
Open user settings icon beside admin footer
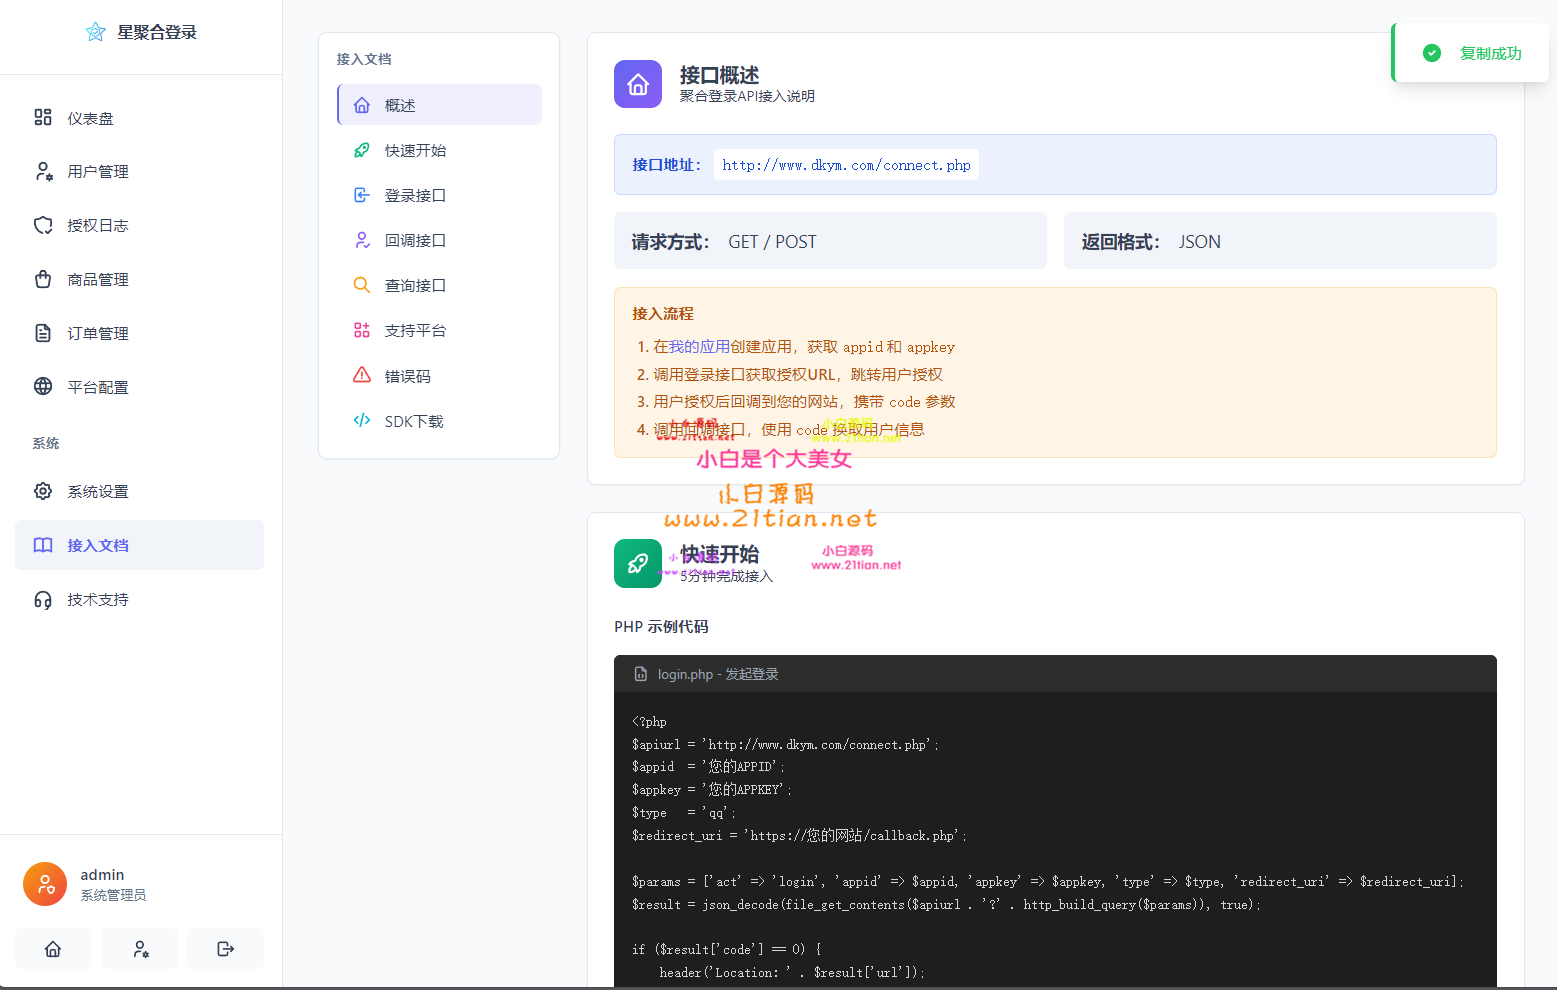point(140,949)
